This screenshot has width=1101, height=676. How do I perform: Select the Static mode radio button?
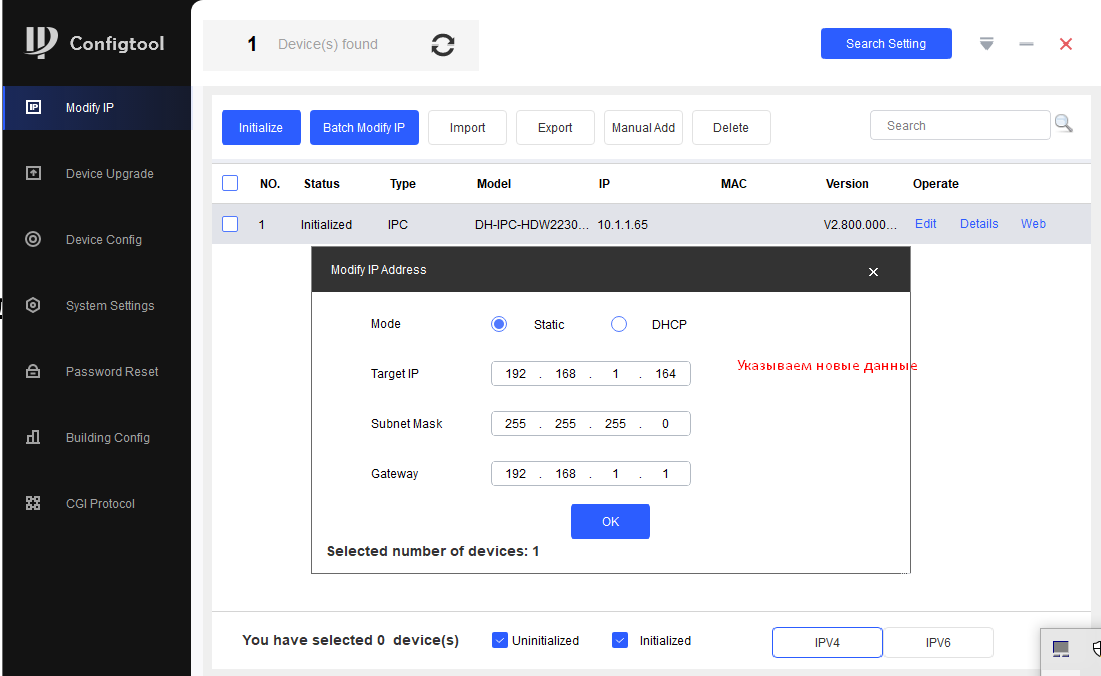[499, 324]
